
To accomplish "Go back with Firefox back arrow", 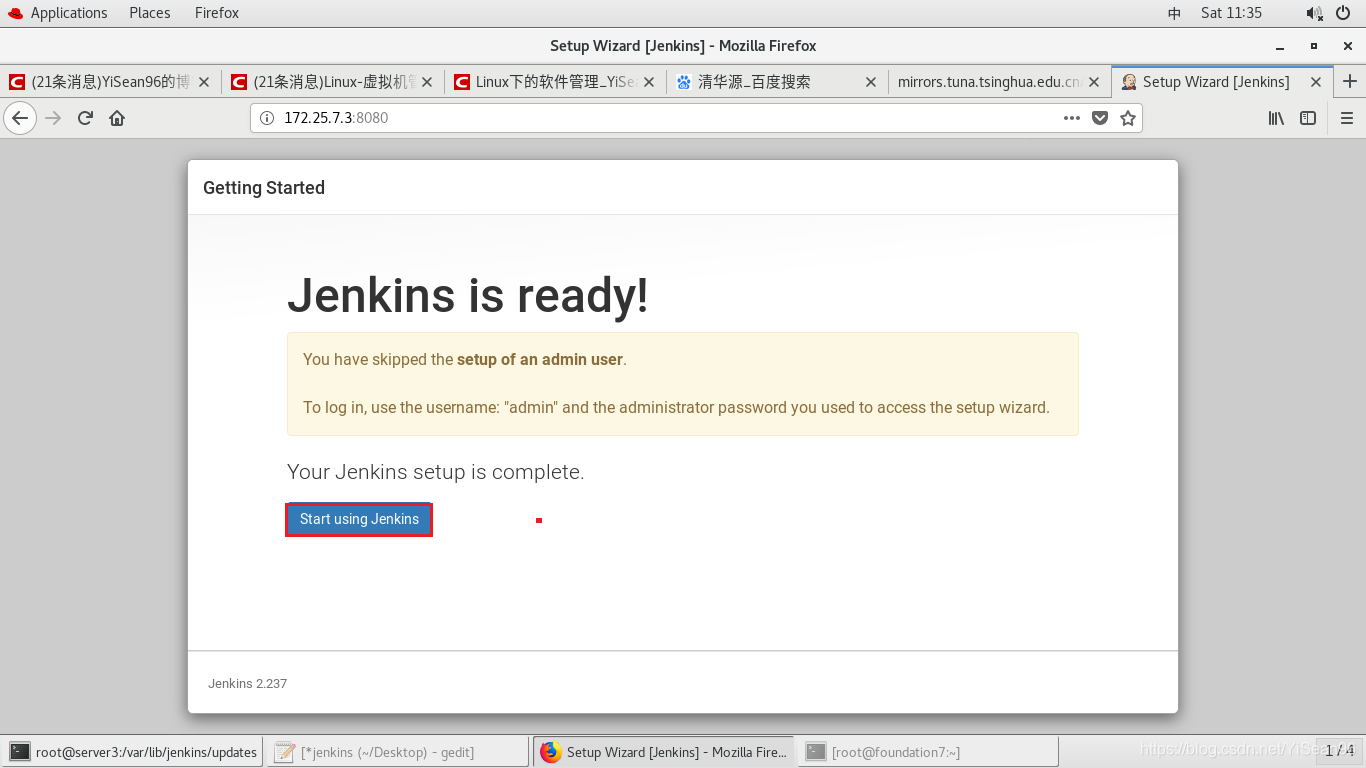I will point(20,118).
